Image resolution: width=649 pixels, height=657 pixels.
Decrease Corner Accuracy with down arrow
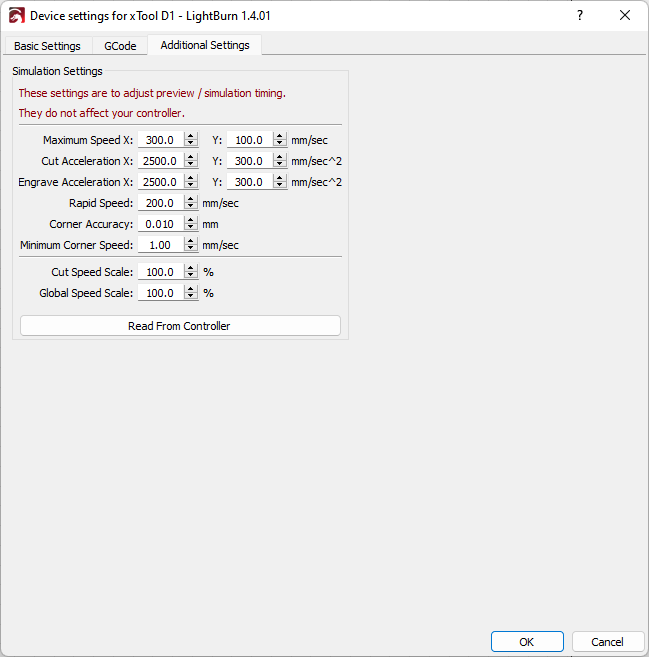[191, 228]
